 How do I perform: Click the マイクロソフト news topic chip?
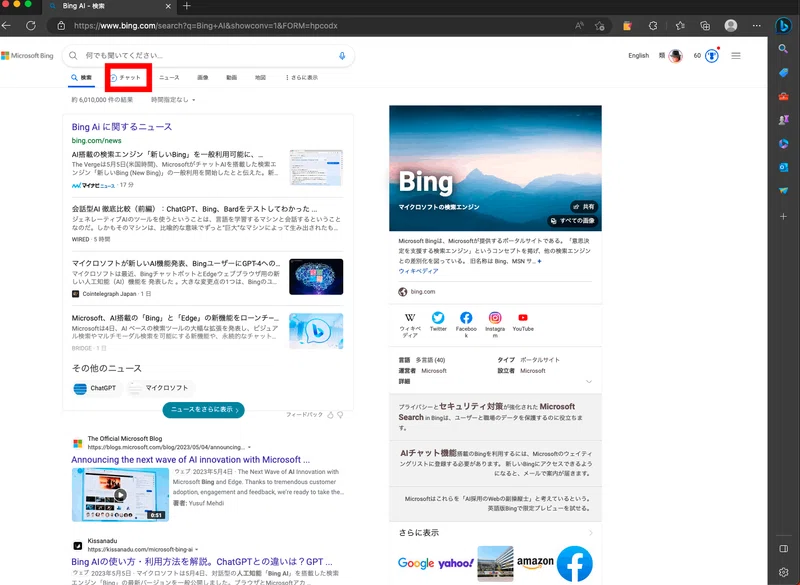tap(161, 388)
